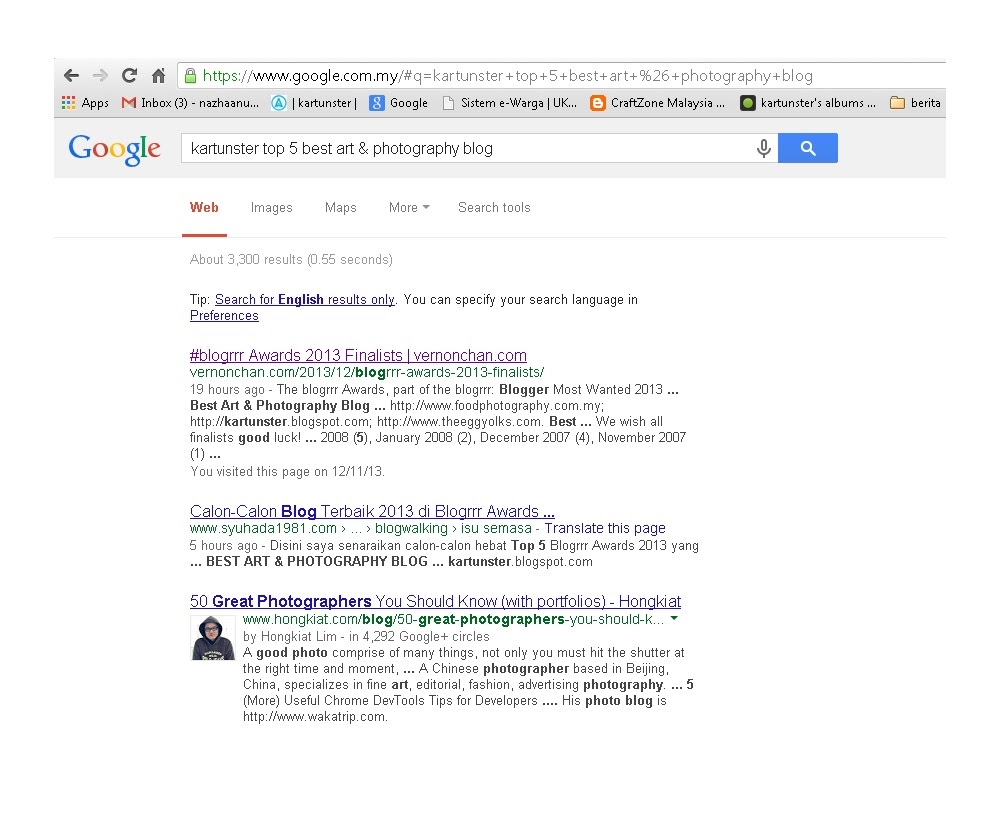Open #blogrrr Awards 2013 Finalists result
Viewport: 1000px width, 828px height.
358,355
